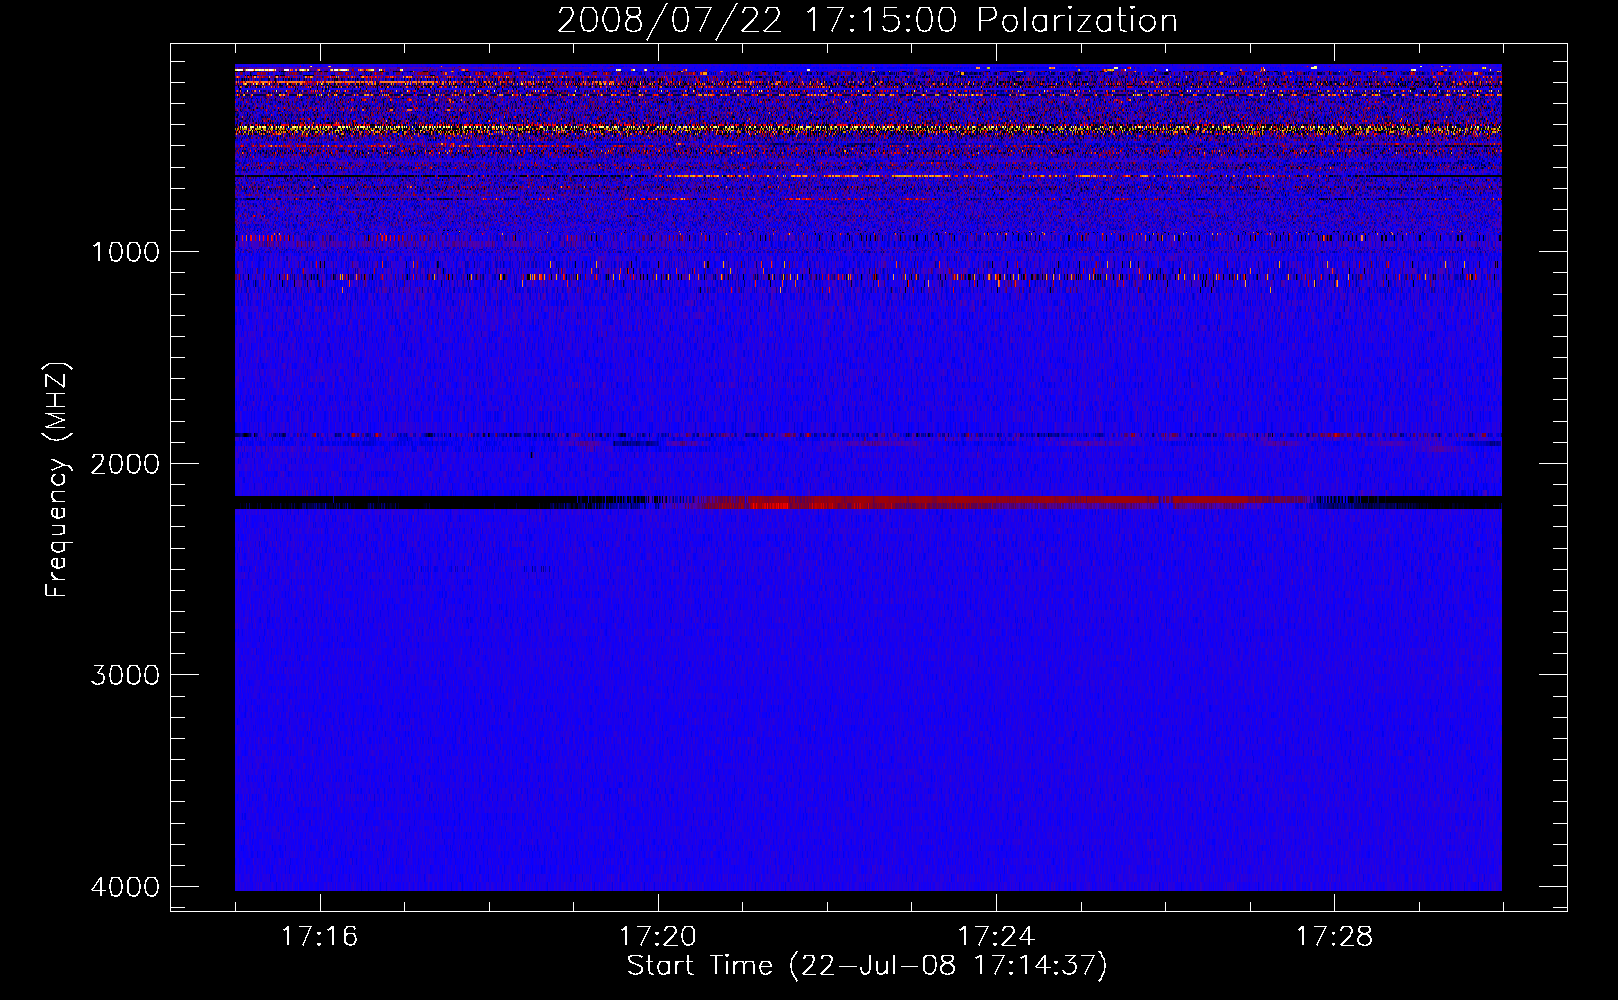Click the yellow noisy band near the spectrogram top
The width and height of the screenshot is (1618, 1000).
(x=868, y=129)
